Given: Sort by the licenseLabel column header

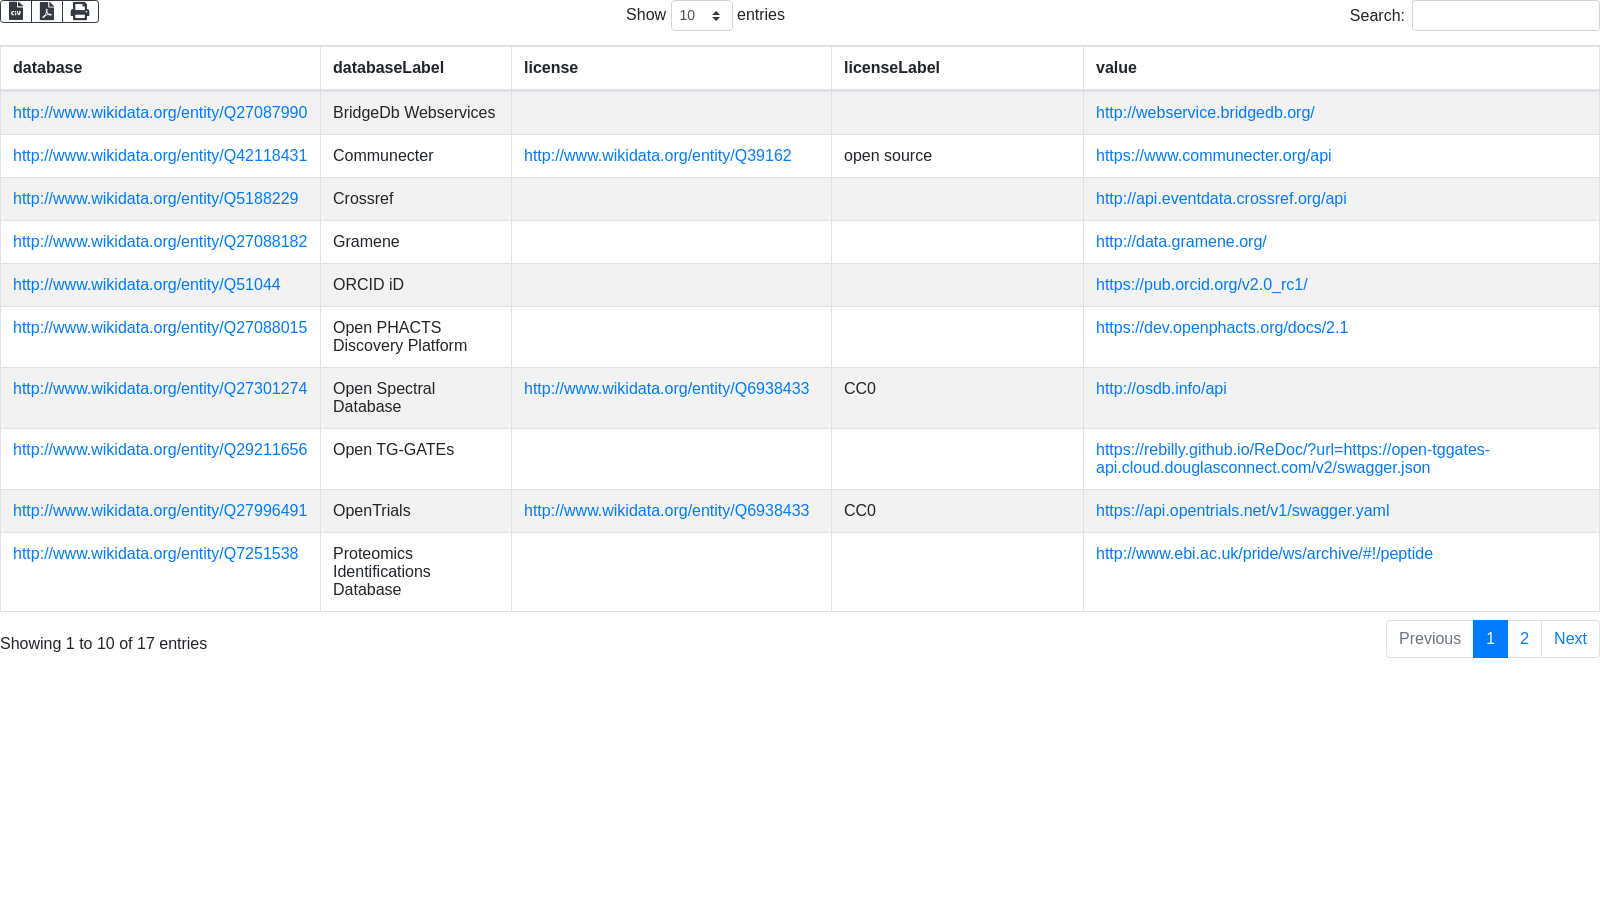Looking at the screenshot, I should click(957, 68).
